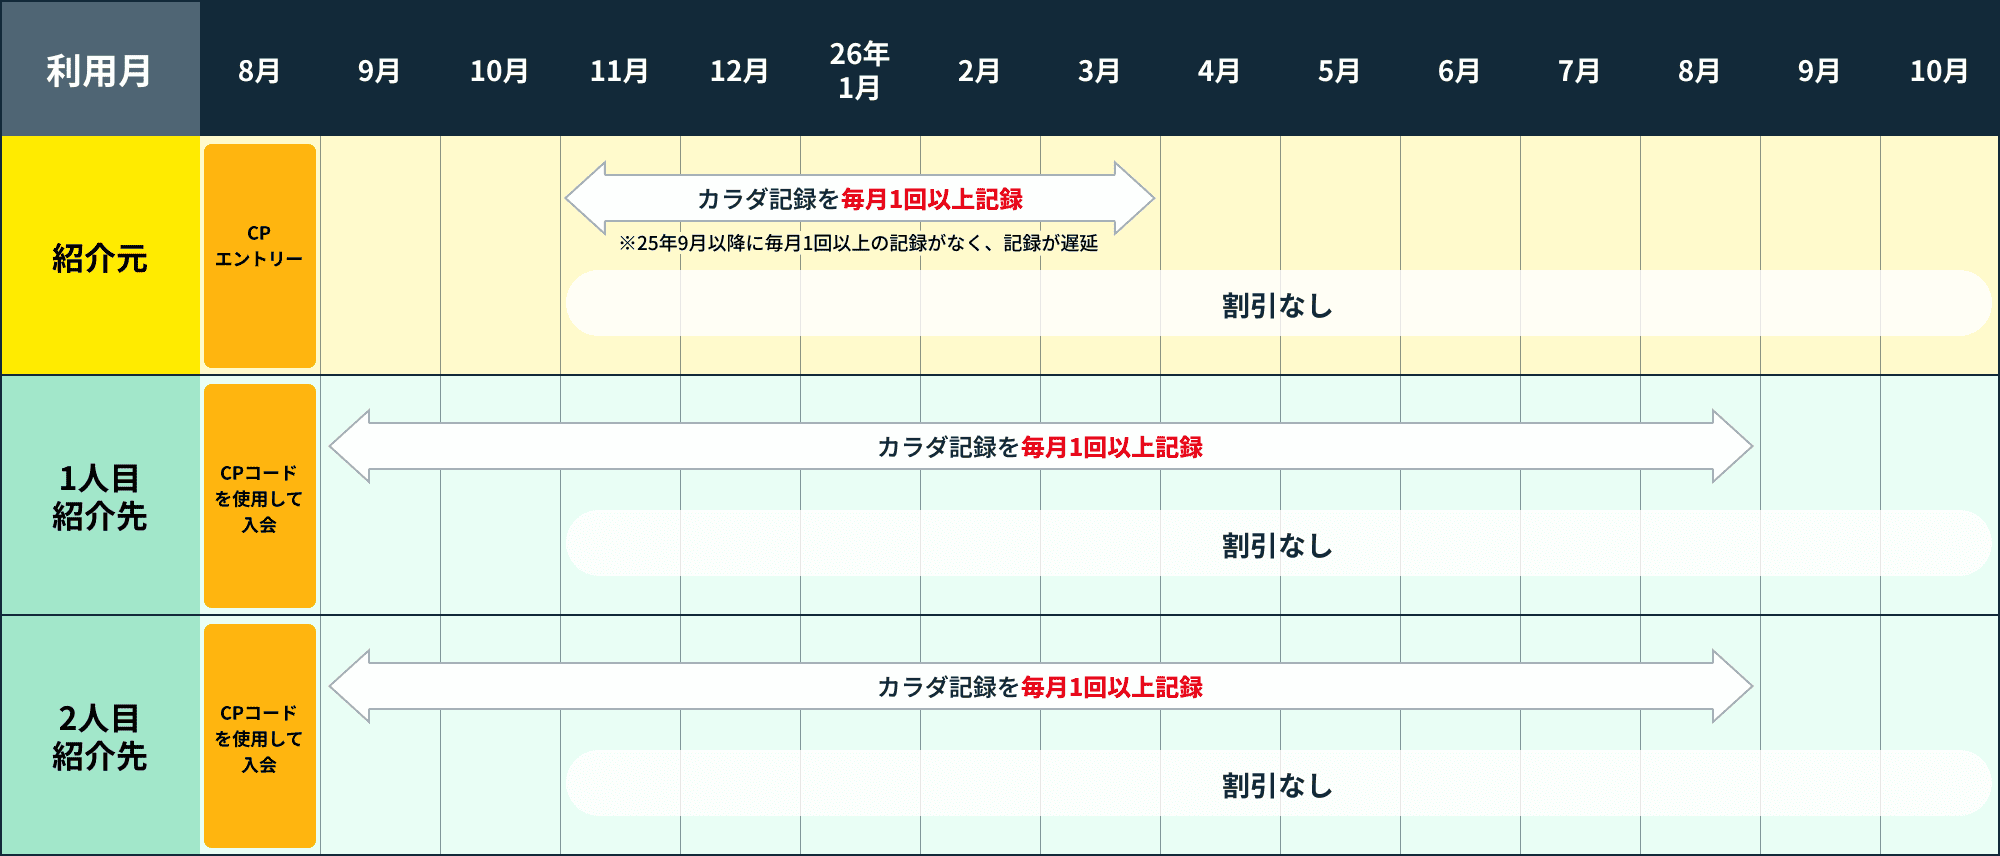Screen dimensions: 2000x856
Task: Click CPコード box in 1人目 row
Action: (x=260, y=496)
